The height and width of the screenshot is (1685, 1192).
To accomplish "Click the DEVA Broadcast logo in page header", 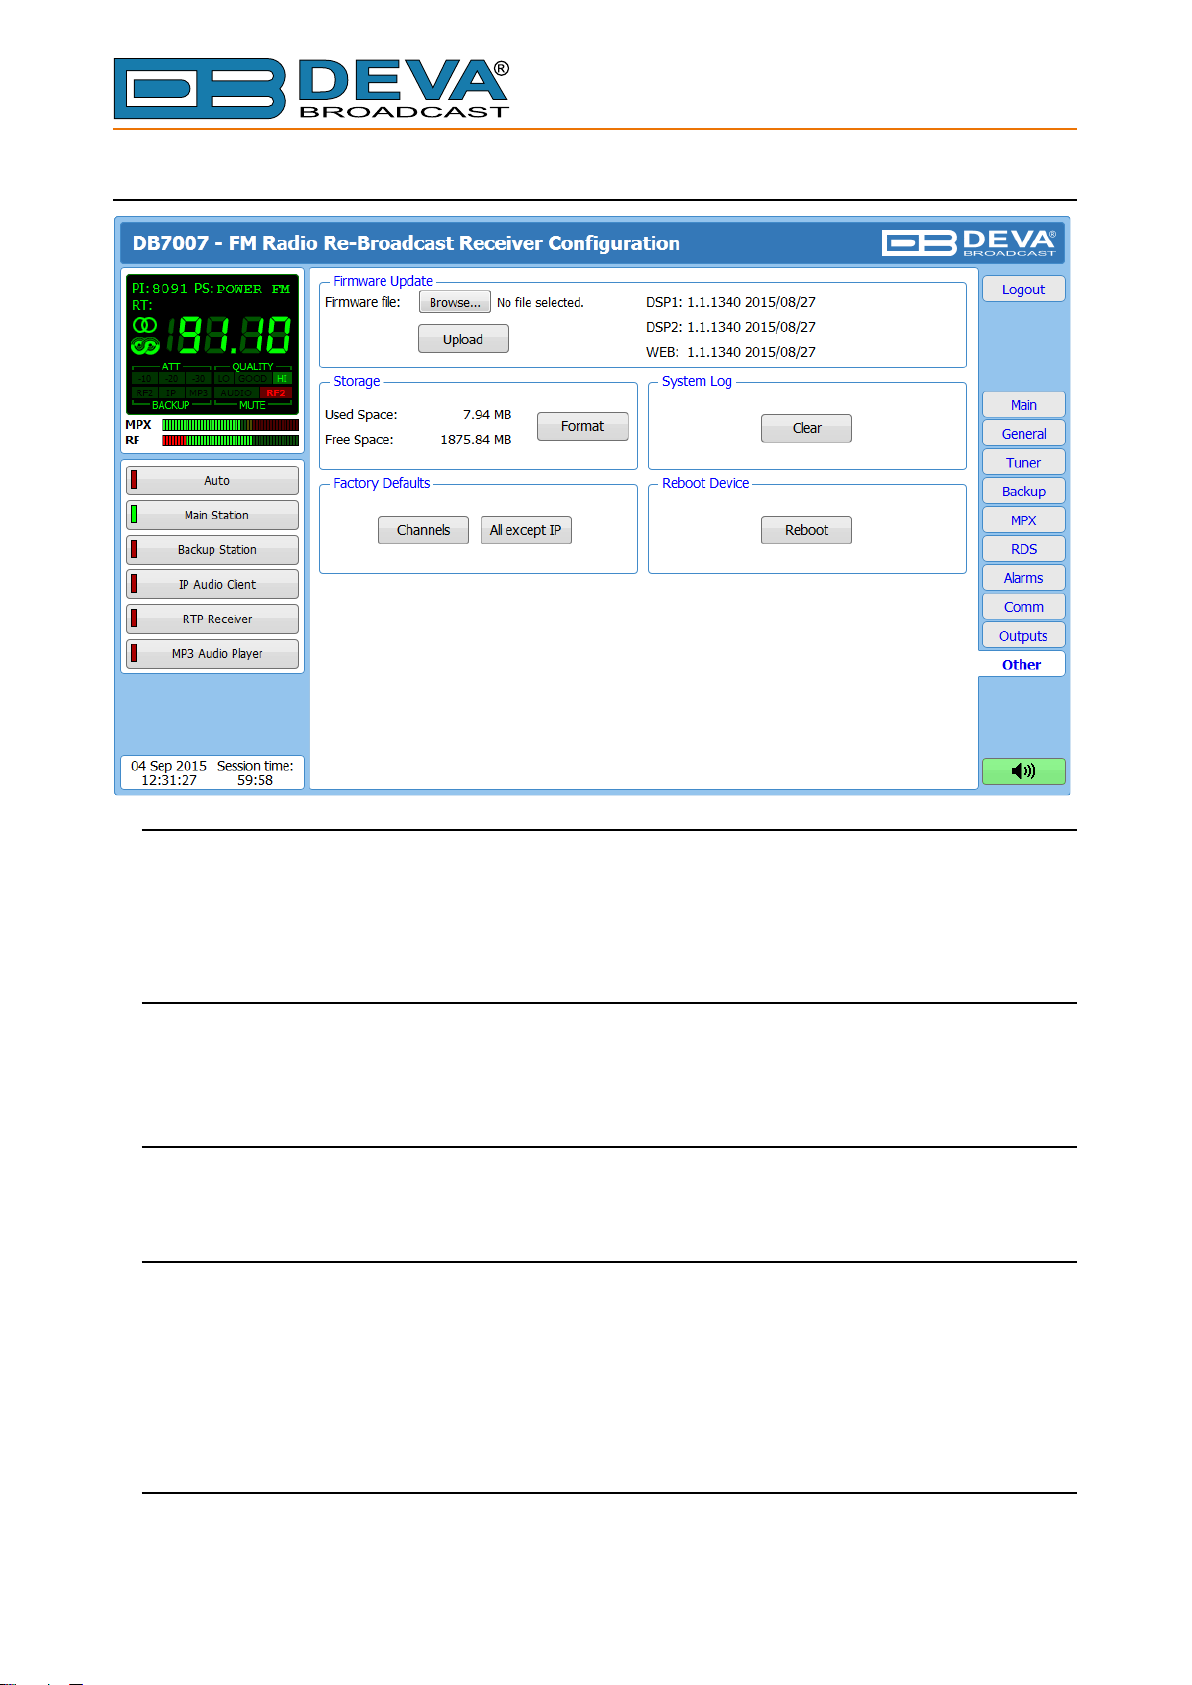I will pos(311,89).
